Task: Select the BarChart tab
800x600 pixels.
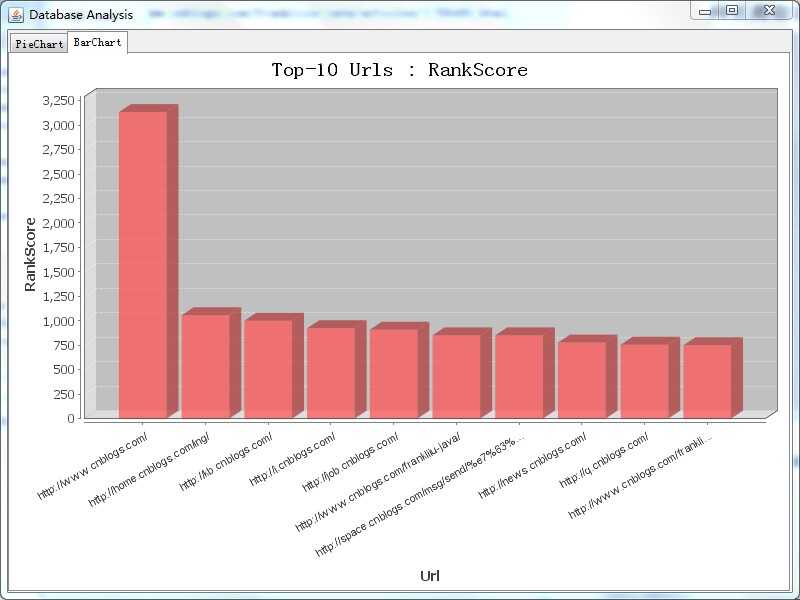Action: [97, 42]
